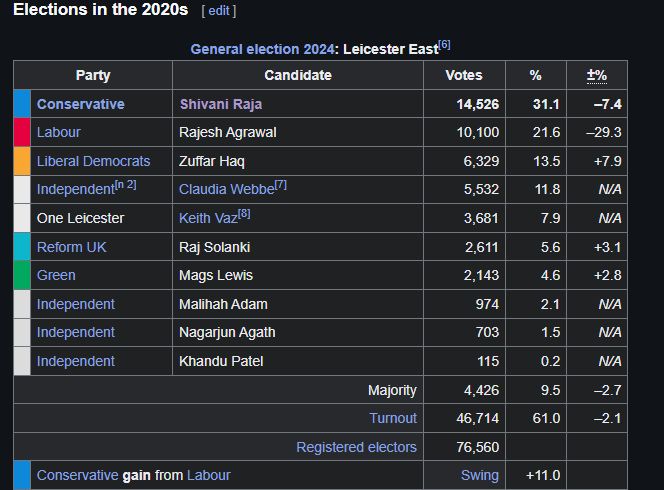Image resolution: width=664 pixels, height=490 pixels.
Task: Open the Swing link in bottom row
Action: 479,475
